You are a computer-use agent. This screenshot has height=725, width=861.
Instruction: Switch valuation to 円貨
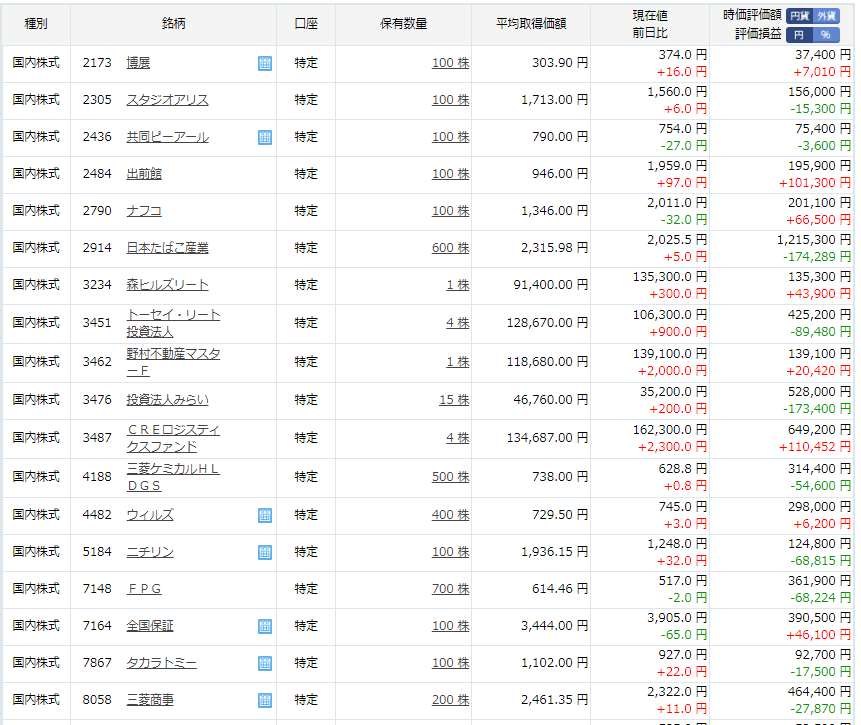(799, 16)
